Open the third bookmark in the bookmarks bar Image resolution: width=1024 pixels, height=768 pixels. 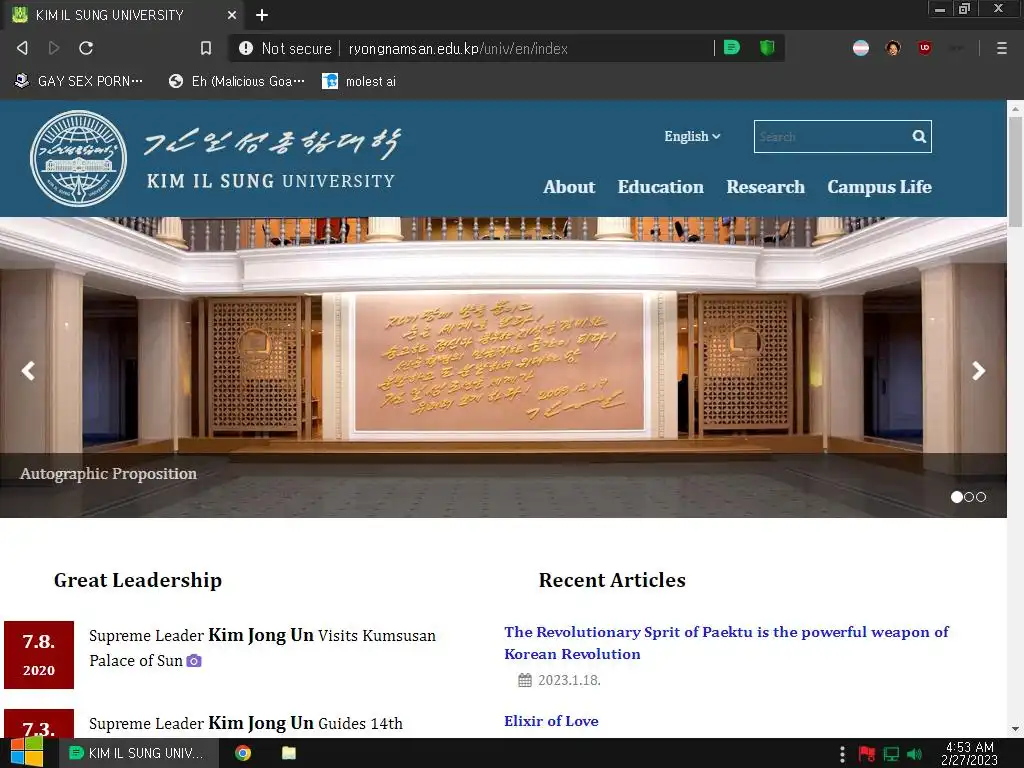359,81
